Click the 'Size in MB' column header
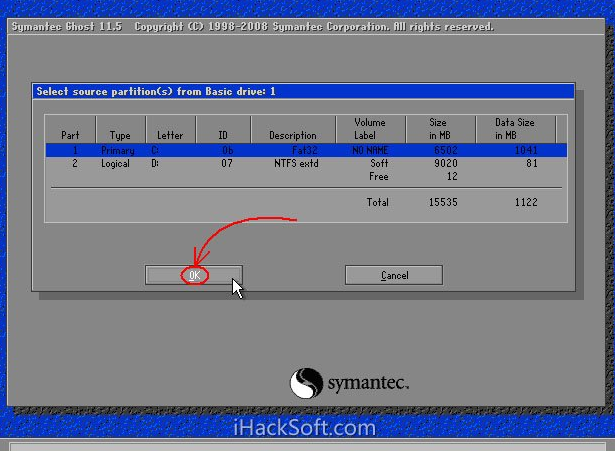615x451 pixels. pyautogui.click(x=440, y=129)
